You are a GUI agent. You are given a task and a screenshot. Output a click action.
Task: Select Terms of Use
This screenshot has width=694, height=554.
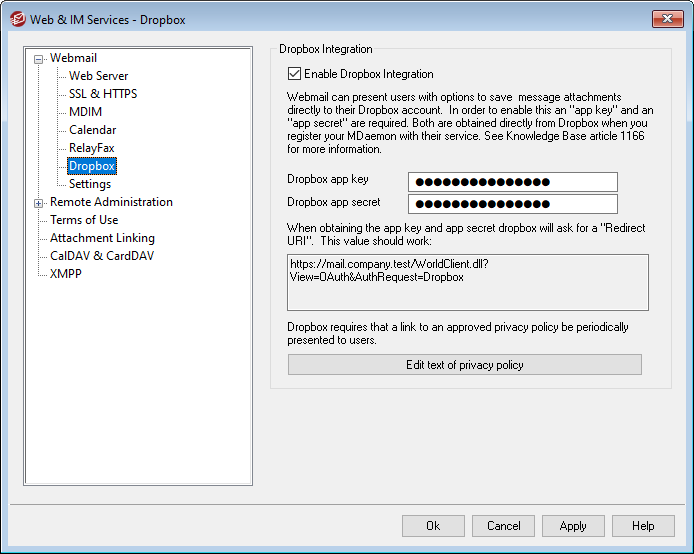click(84, 220)
